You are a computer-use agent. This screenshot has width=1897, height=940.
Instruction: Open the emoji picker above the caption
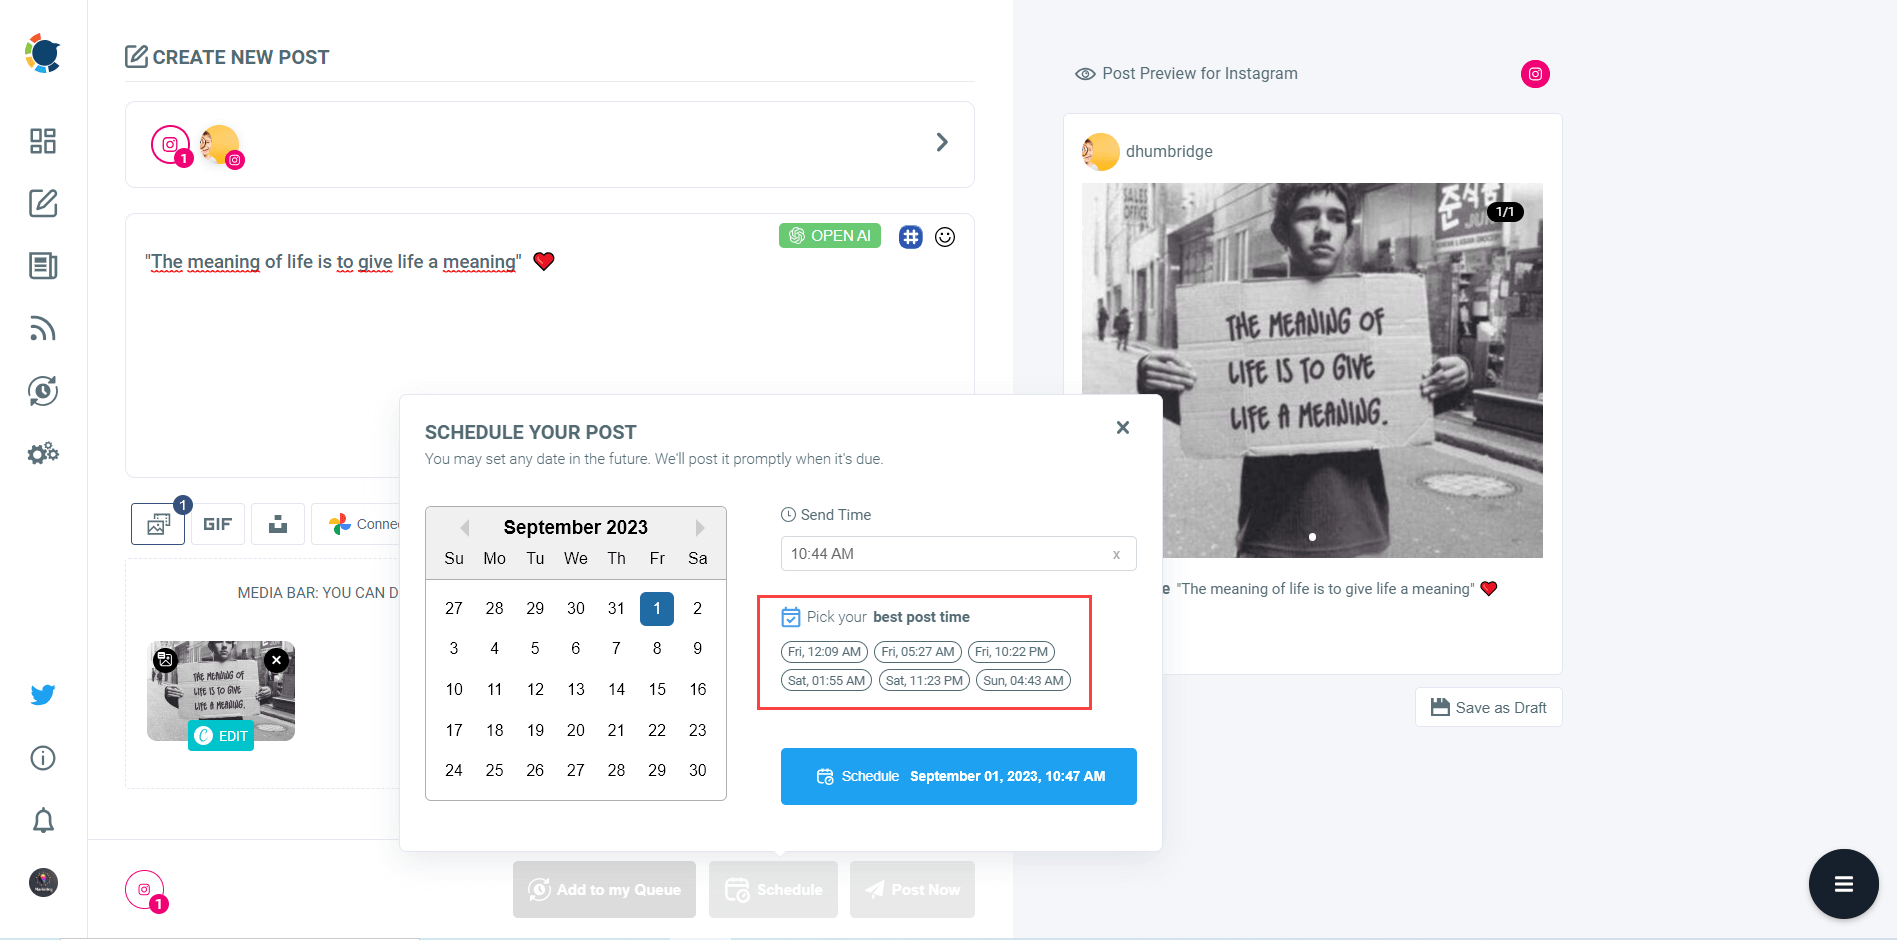(x=945, y=237)
